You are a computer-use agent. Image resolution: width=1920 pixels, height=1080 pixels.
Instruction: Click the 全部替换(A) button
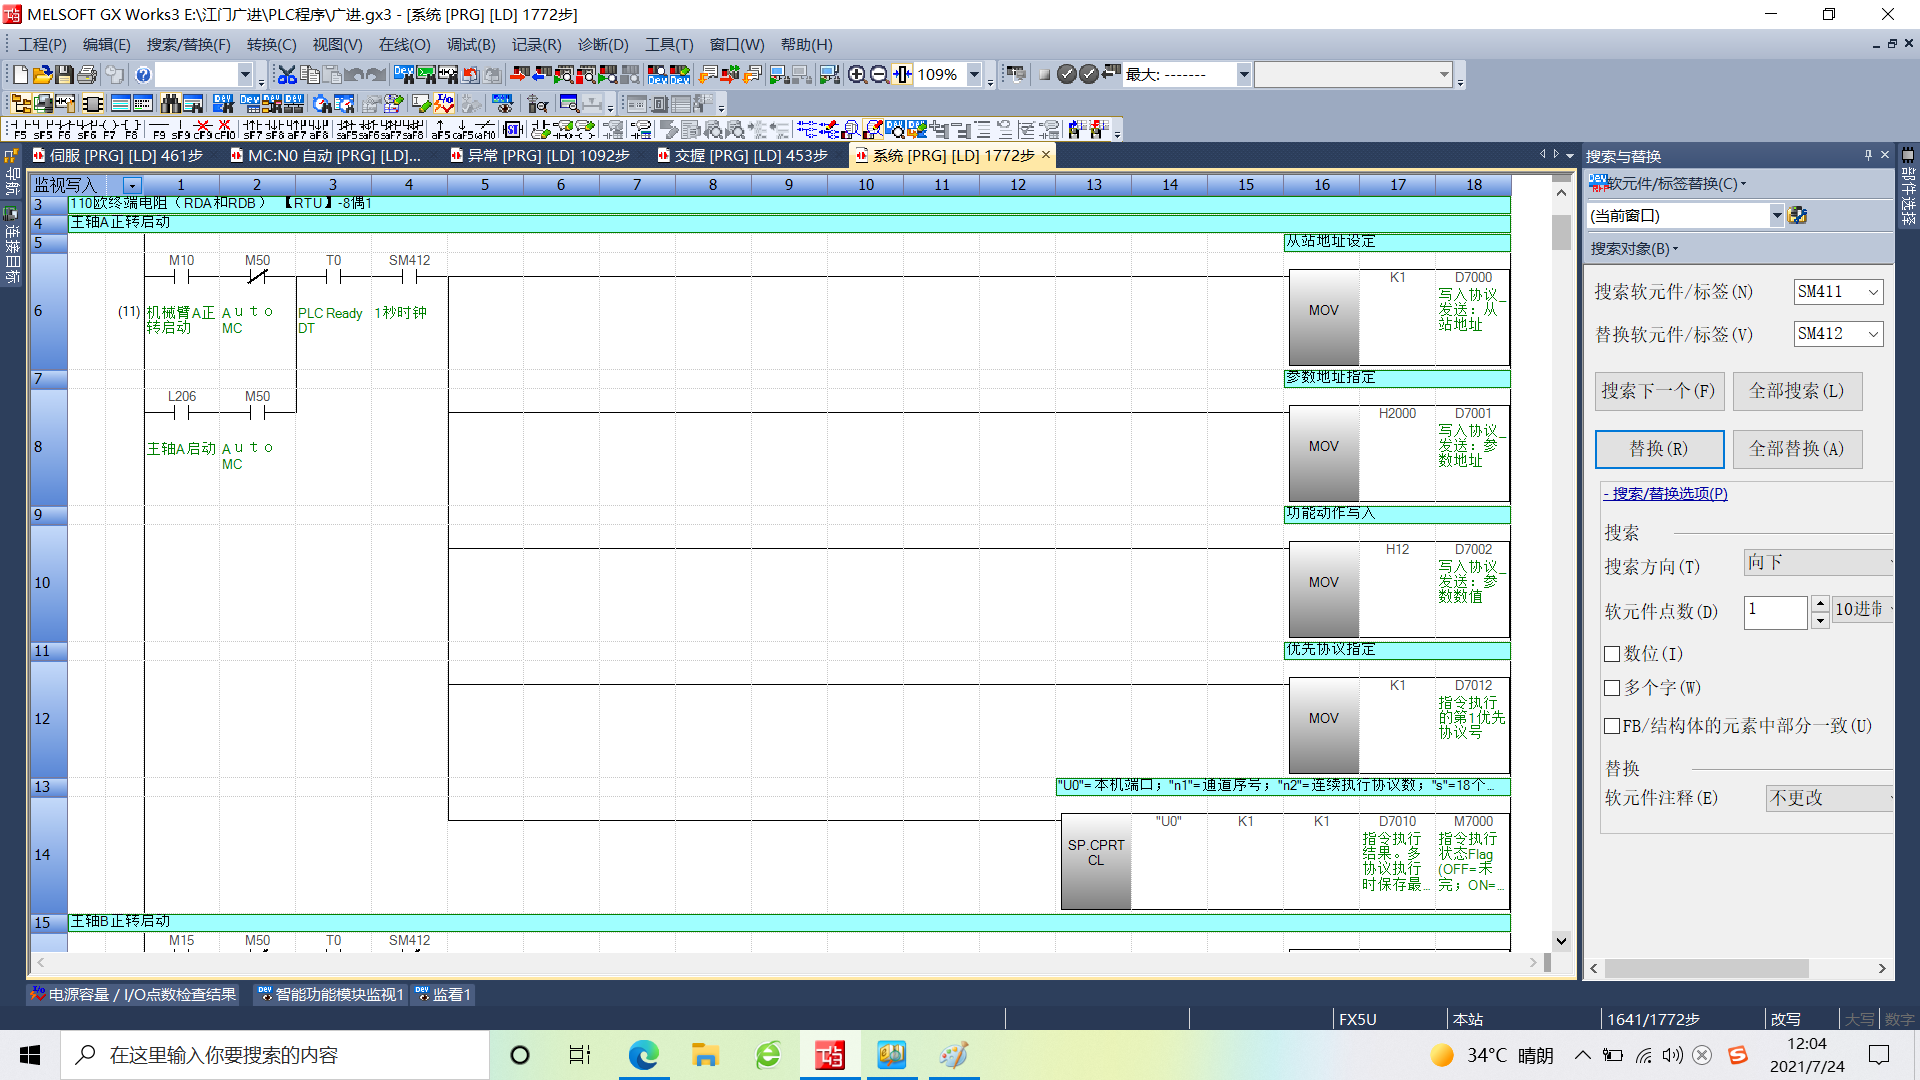tap(1796, 449)
